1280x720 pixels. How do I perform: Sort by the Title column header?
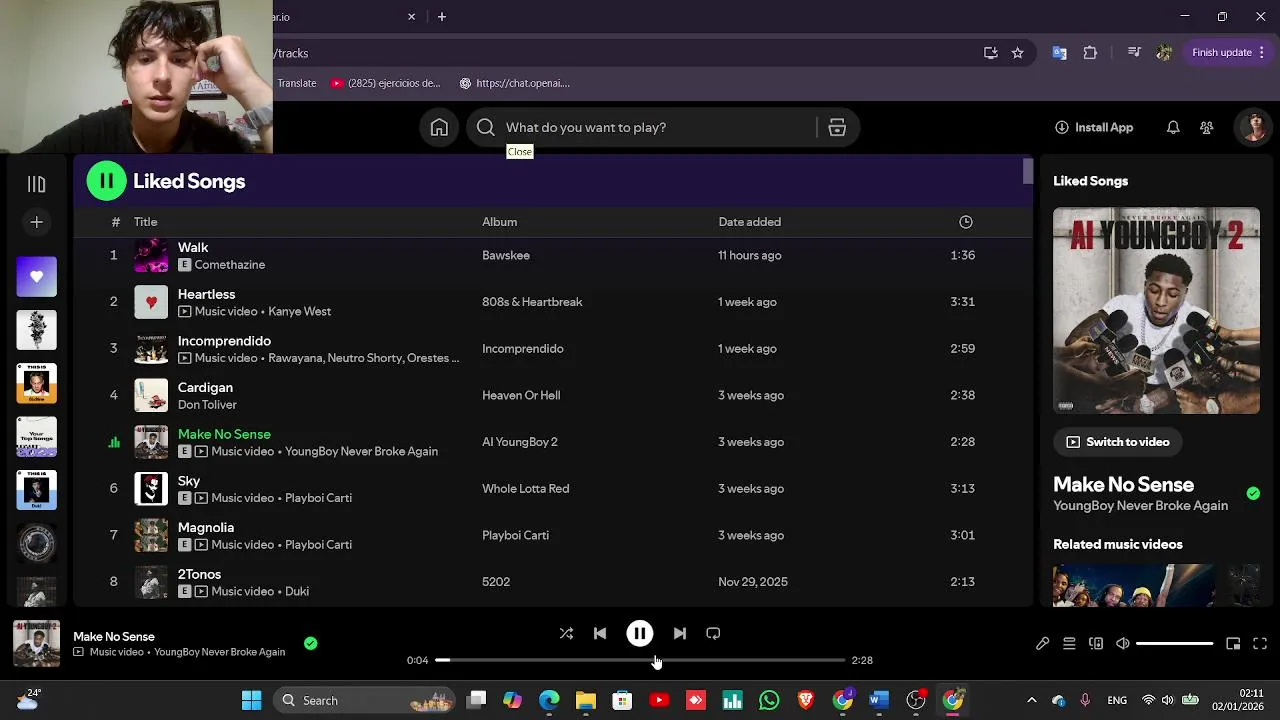(x=146, y=222)
